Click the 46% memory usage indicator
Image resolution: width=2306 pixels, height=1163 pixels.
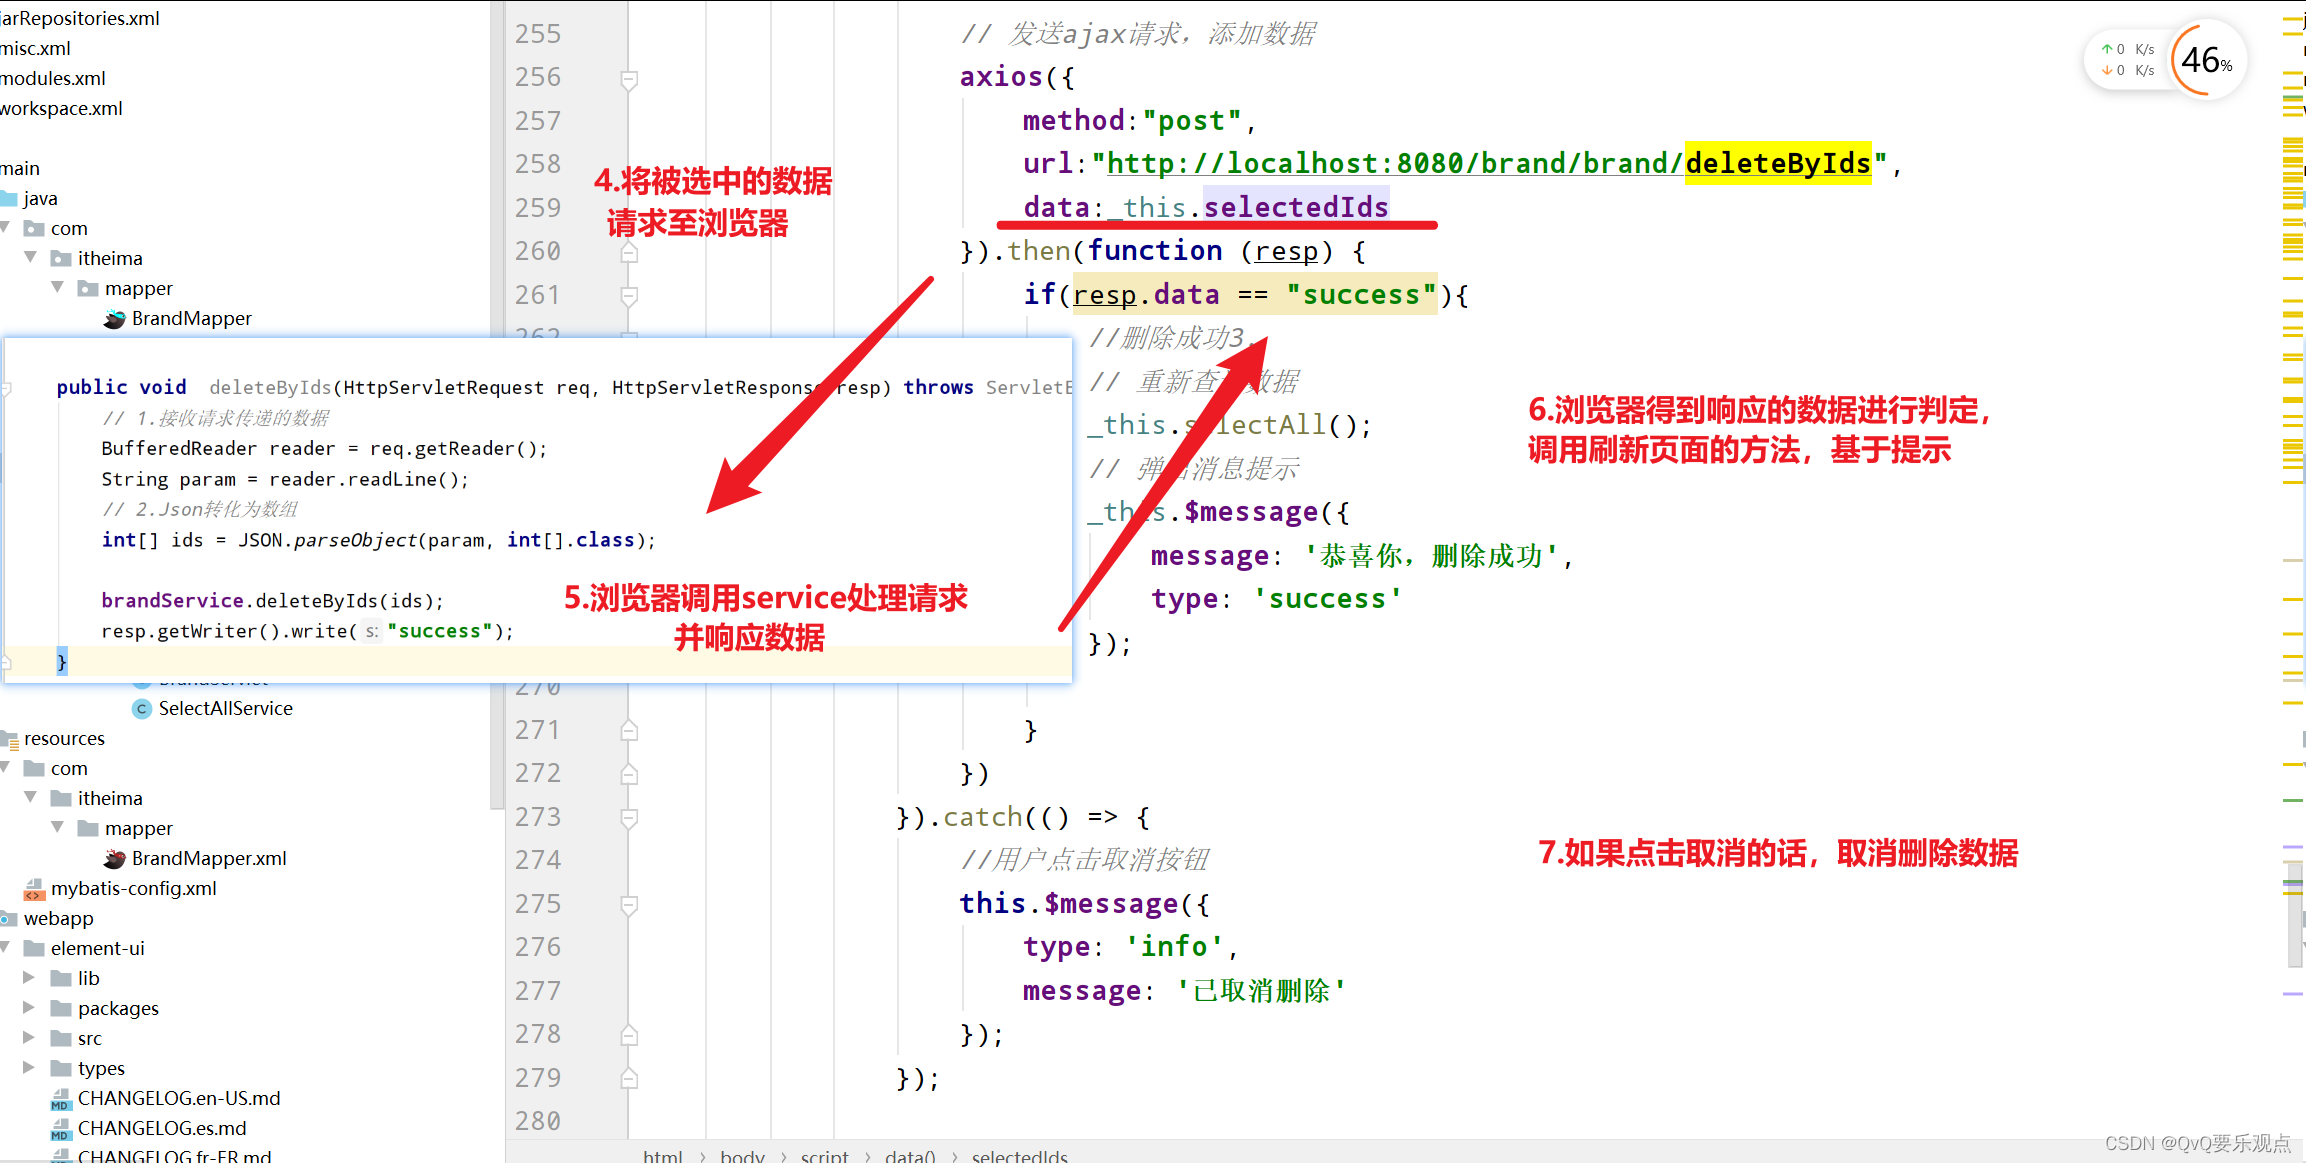(2206, 60)
